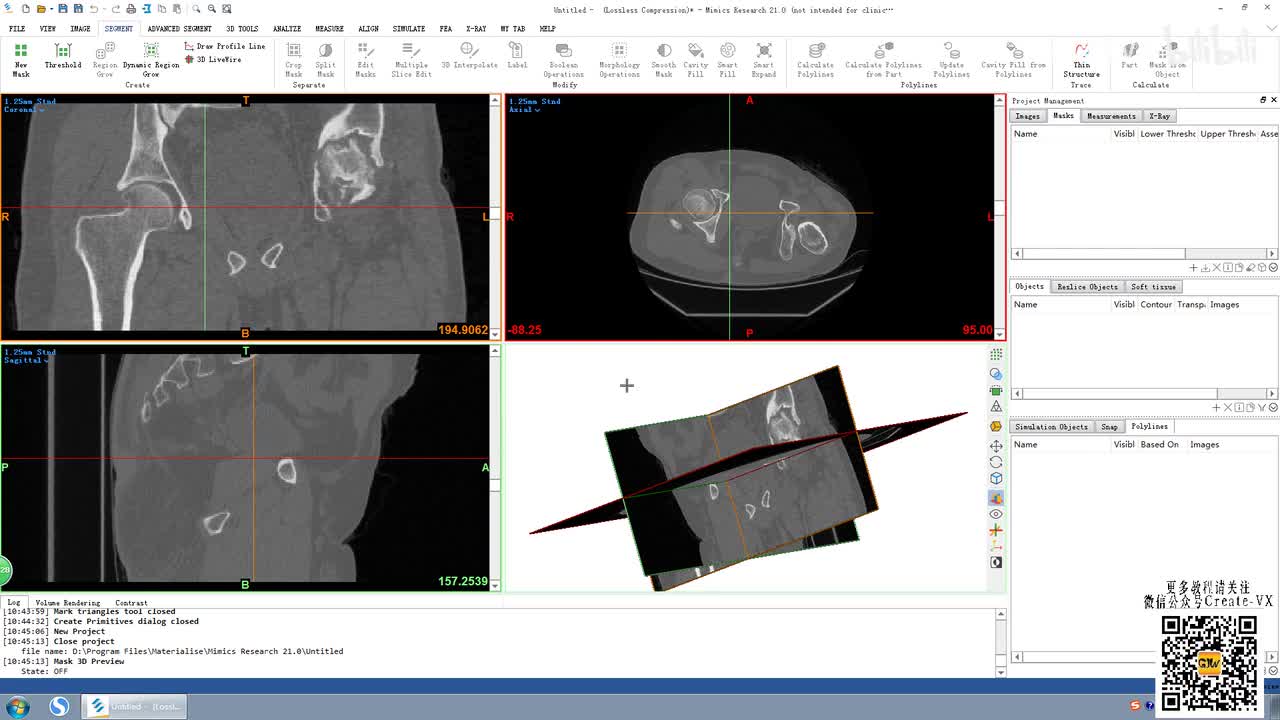Open Multiple Slice Edit
The height and width of the screenshot is (720, 1280).
[x=411, y=59]
